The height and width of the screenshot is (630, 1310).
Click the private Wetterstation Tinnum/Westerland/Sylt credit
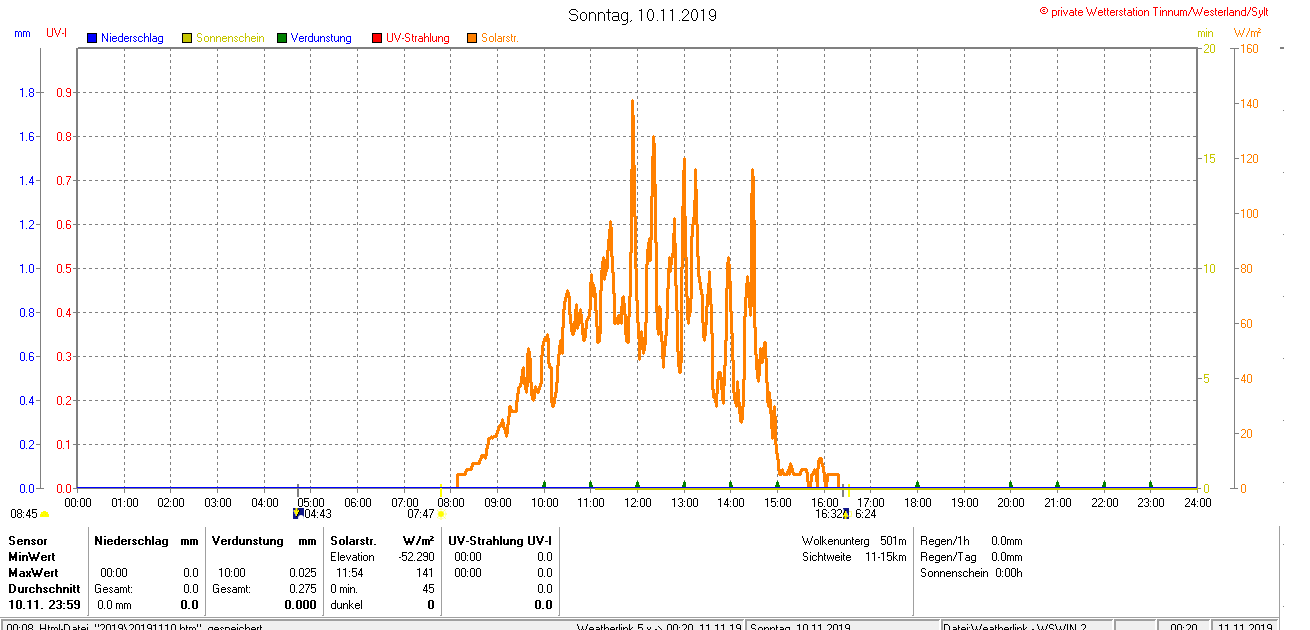[x=1154, y=12]
